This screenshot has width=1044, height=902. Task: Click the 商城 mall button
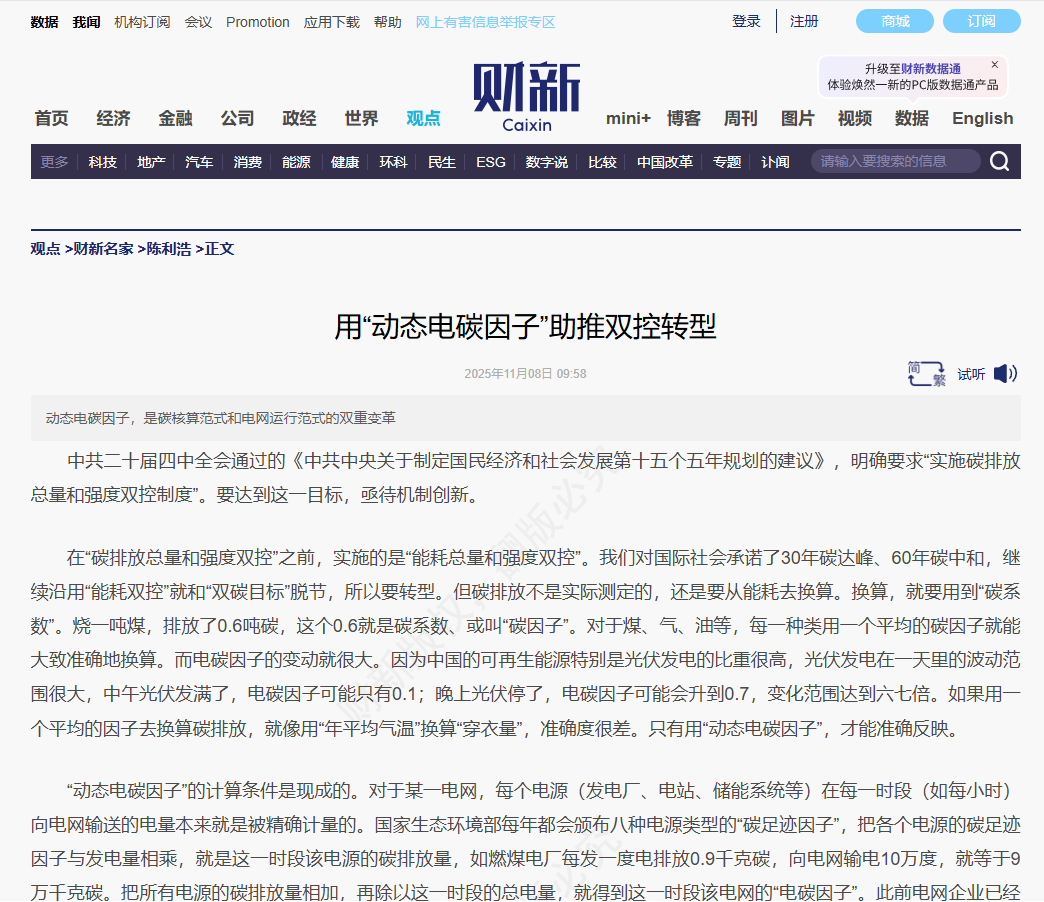[x=894, y=20]
